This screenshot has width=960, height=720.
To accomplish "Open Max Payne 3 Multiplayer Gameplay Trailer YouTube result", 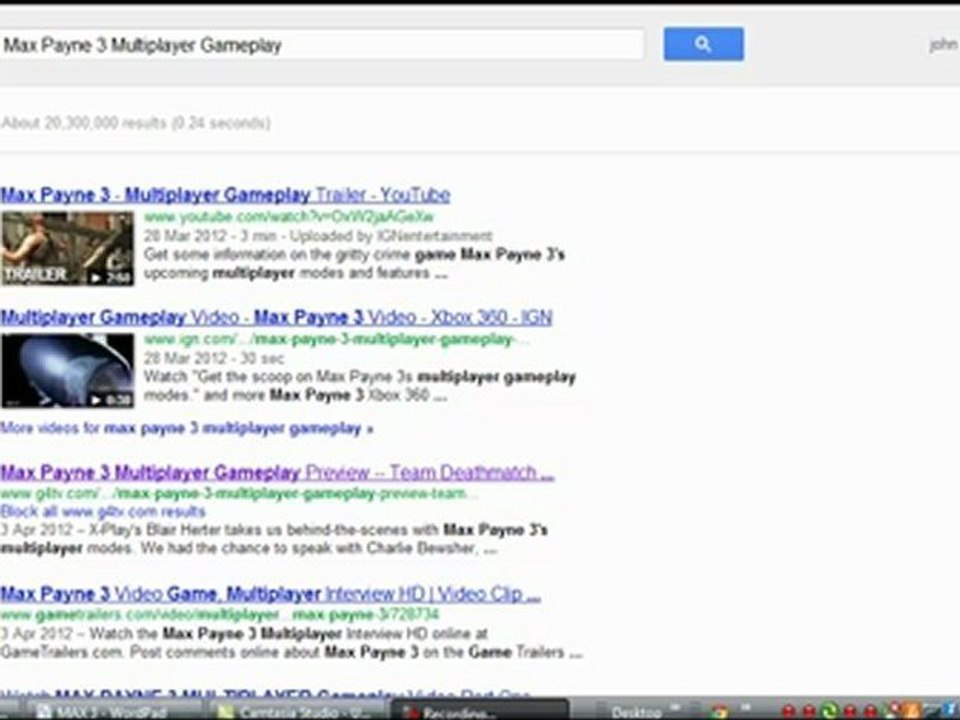I will click(225, 195).
